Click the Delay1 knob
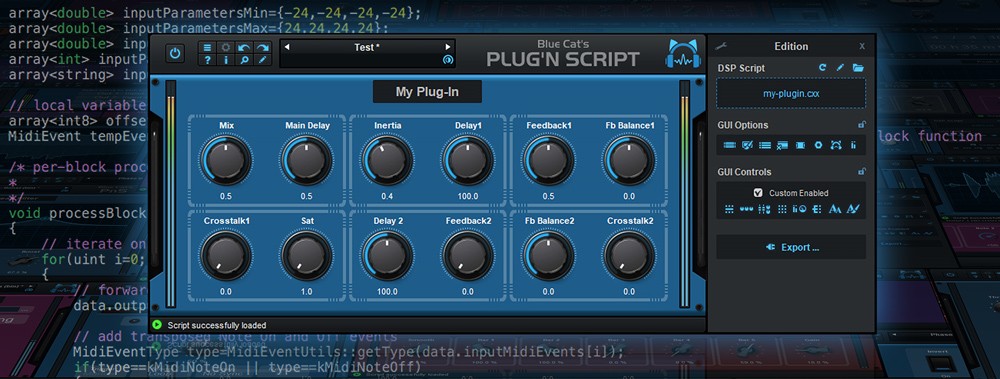The image size is (1000, 379). tap(468, 161)
